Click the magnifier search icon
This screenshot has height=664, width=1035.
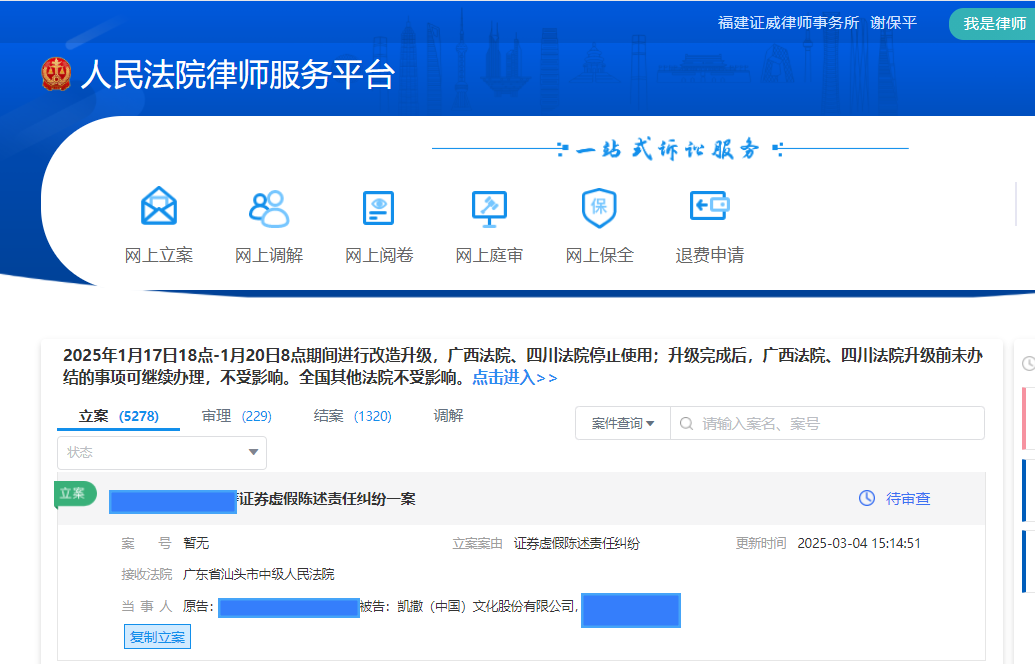click(x=686, y=424)
